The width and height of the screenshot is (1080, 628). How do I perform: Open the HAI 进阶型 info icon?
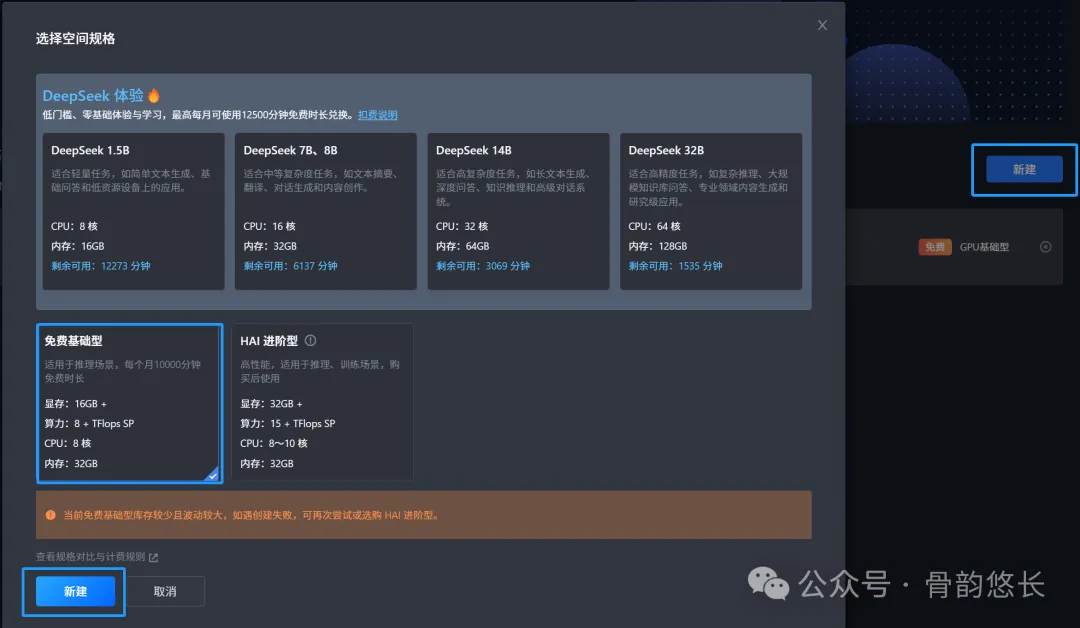(311, 340)
